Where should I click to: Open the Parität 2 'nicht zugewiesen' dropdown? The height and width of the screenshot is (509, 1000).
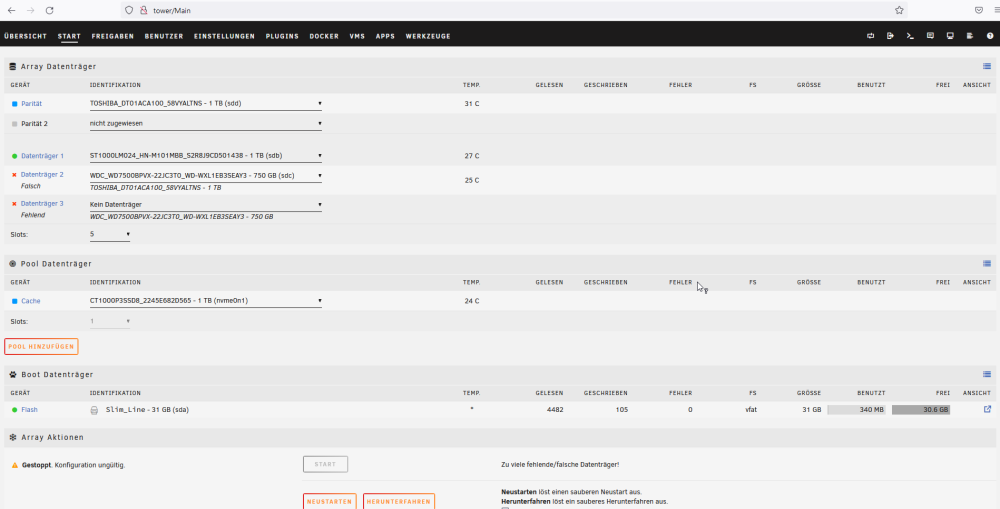pyautogui.click(x=205, y=124)
